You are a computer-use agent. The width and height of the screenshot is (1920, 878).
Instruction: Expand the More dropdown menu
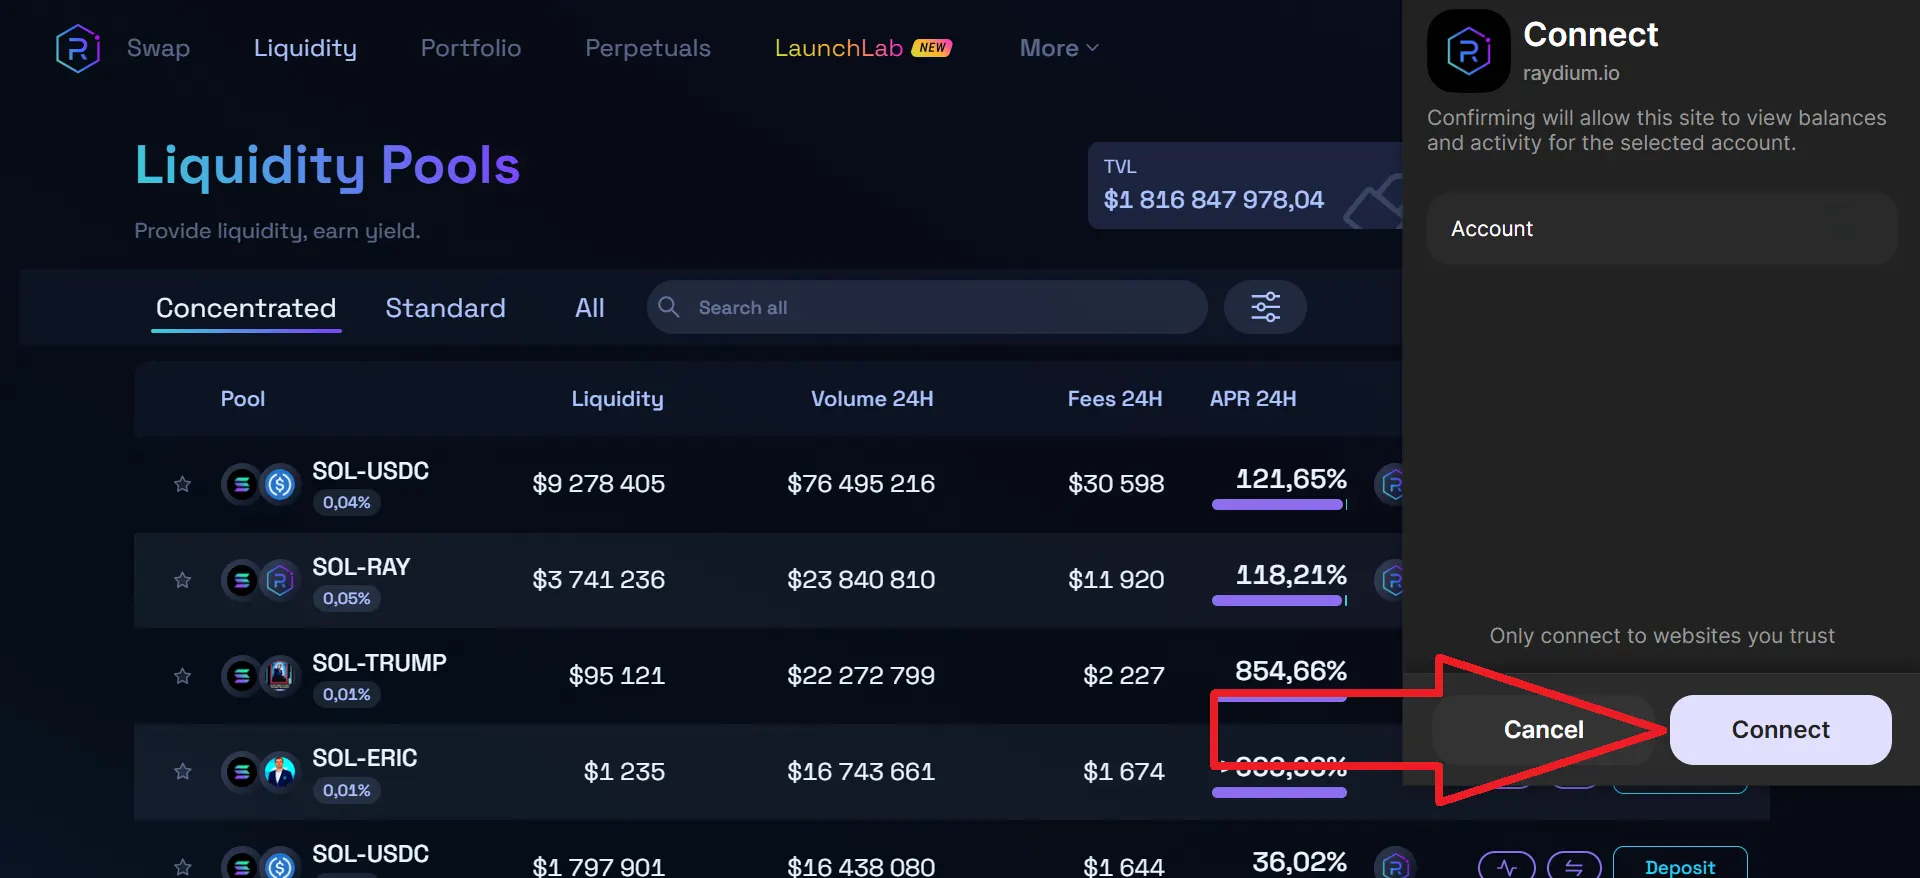point(1059,48)
